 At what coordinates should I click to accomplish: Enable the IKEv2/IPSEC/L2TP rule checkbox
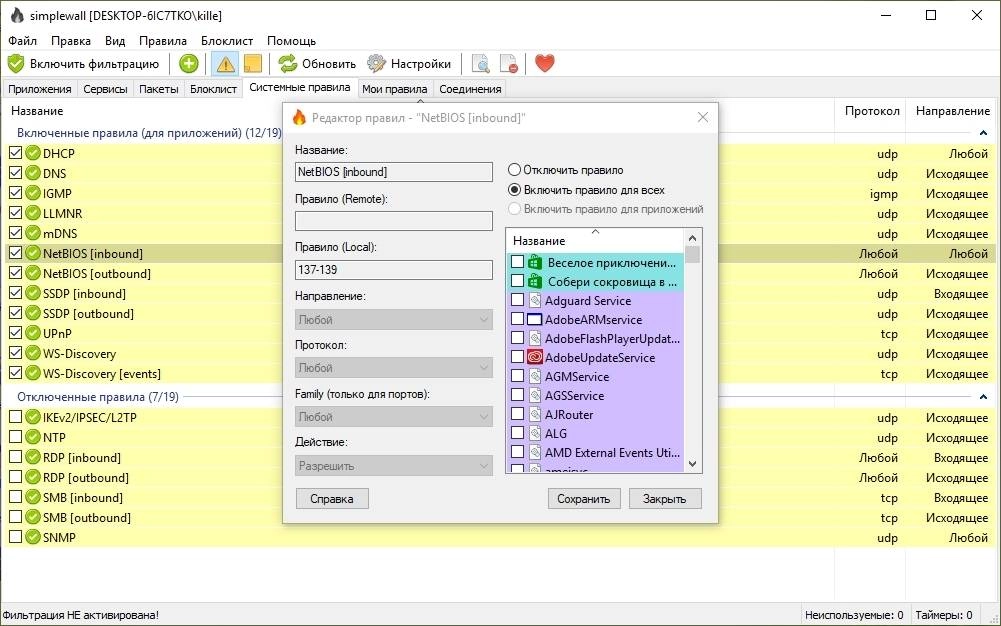click(15, 417)
